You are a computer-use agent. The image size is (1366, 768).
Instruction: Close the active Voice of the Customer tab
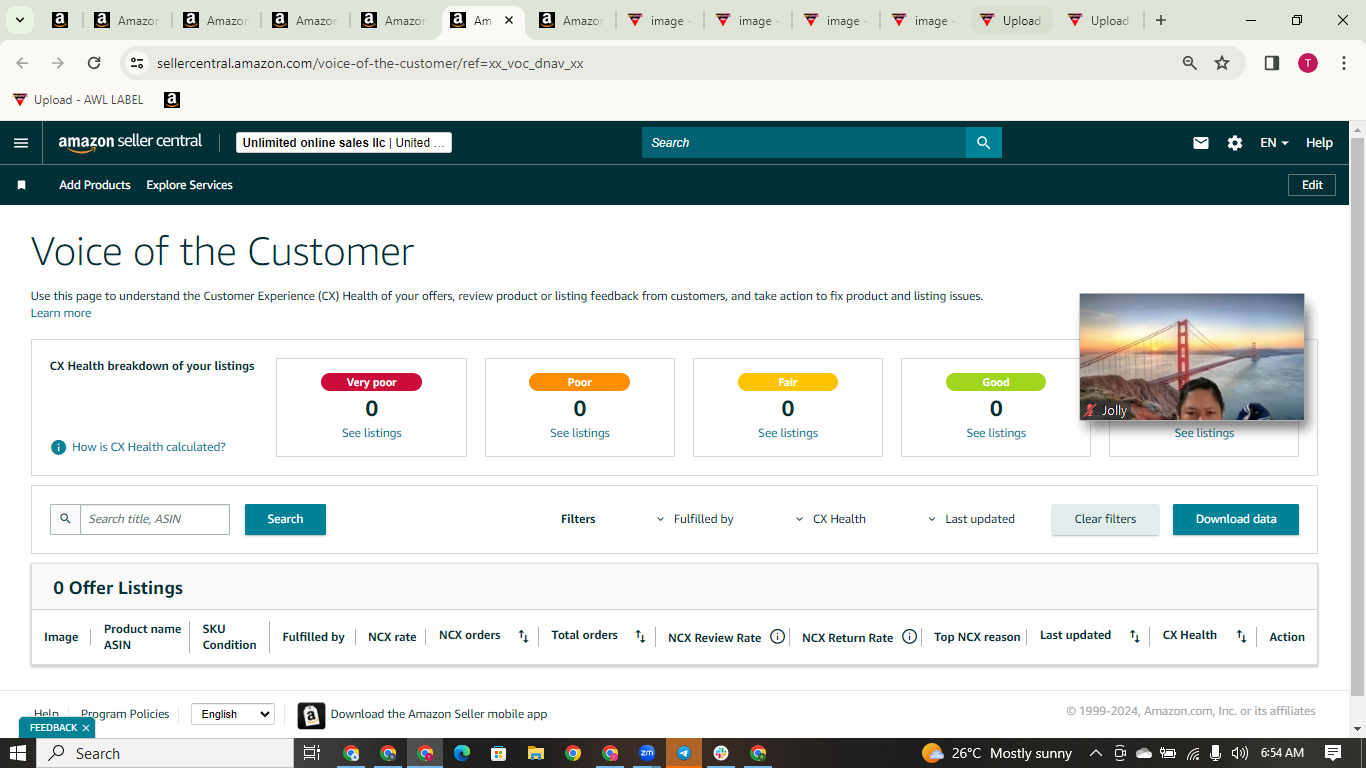point(509,20)
